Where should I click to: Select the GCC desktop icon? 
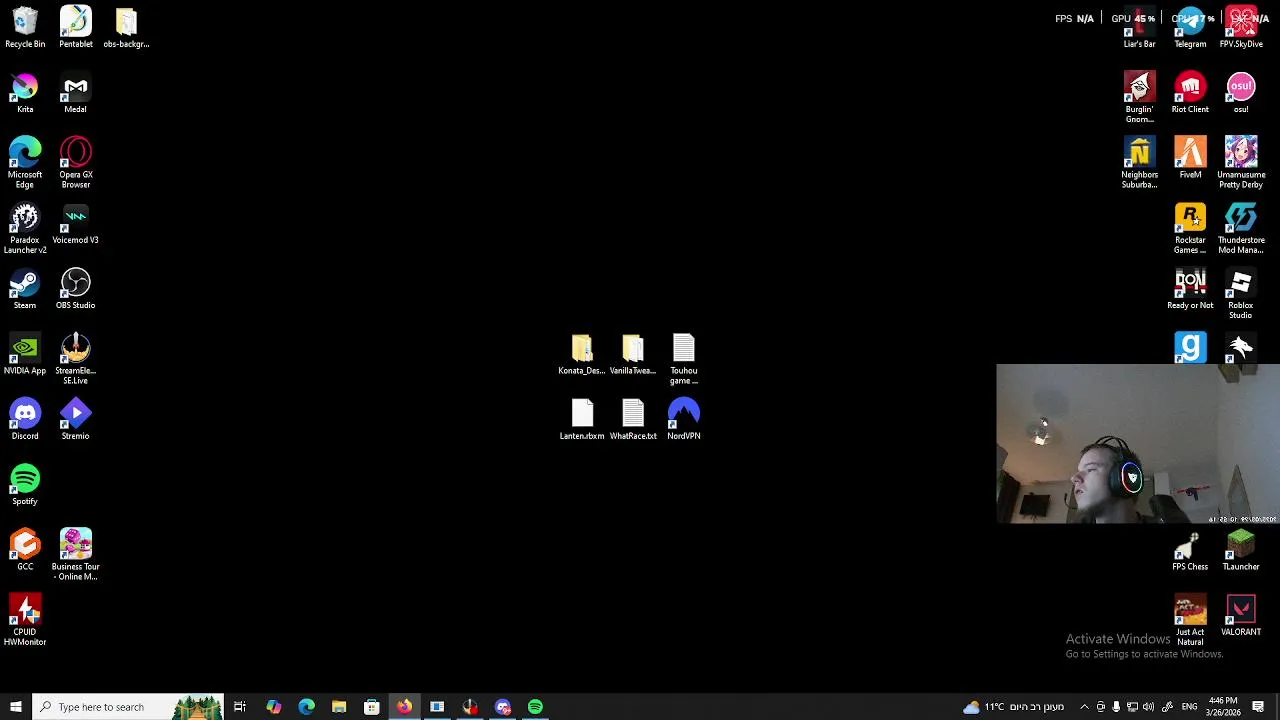point(25,550)
